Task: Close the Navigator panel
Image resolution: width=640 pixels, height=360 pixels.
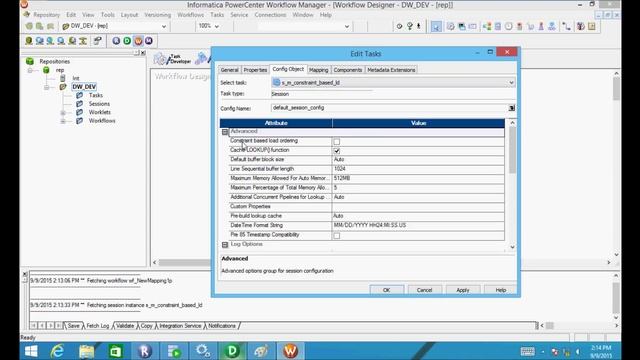Action: [x=143, y=53]
